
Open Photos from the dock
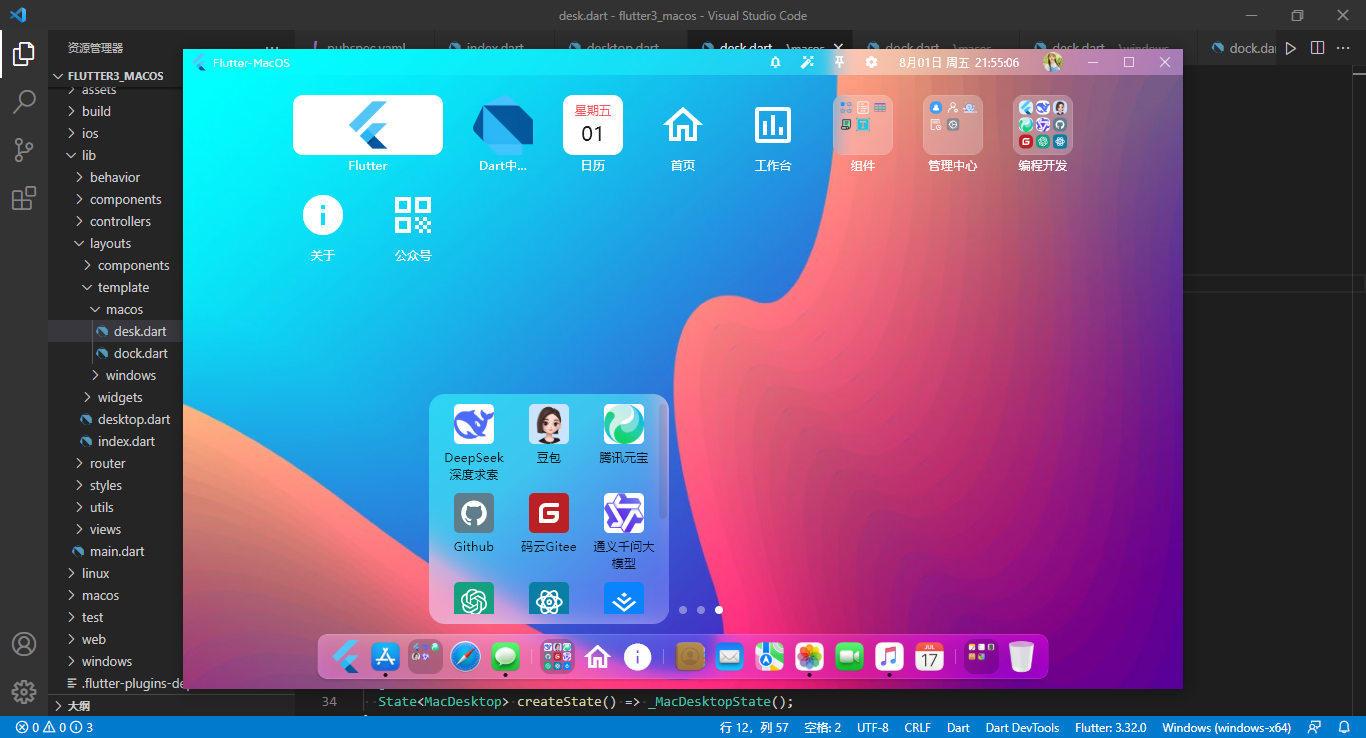810,656
